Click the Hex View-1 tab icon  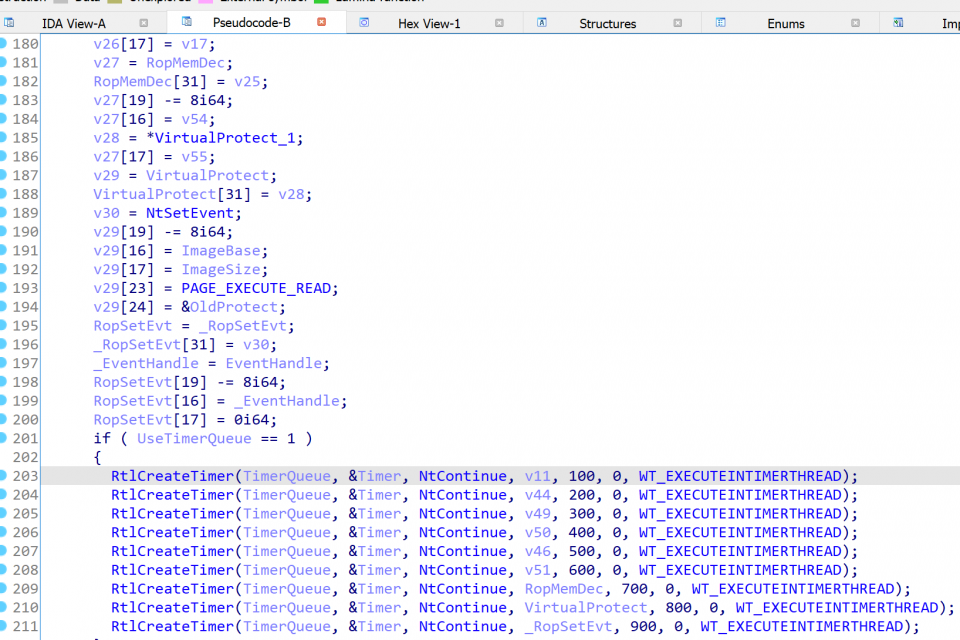[364, 23]
